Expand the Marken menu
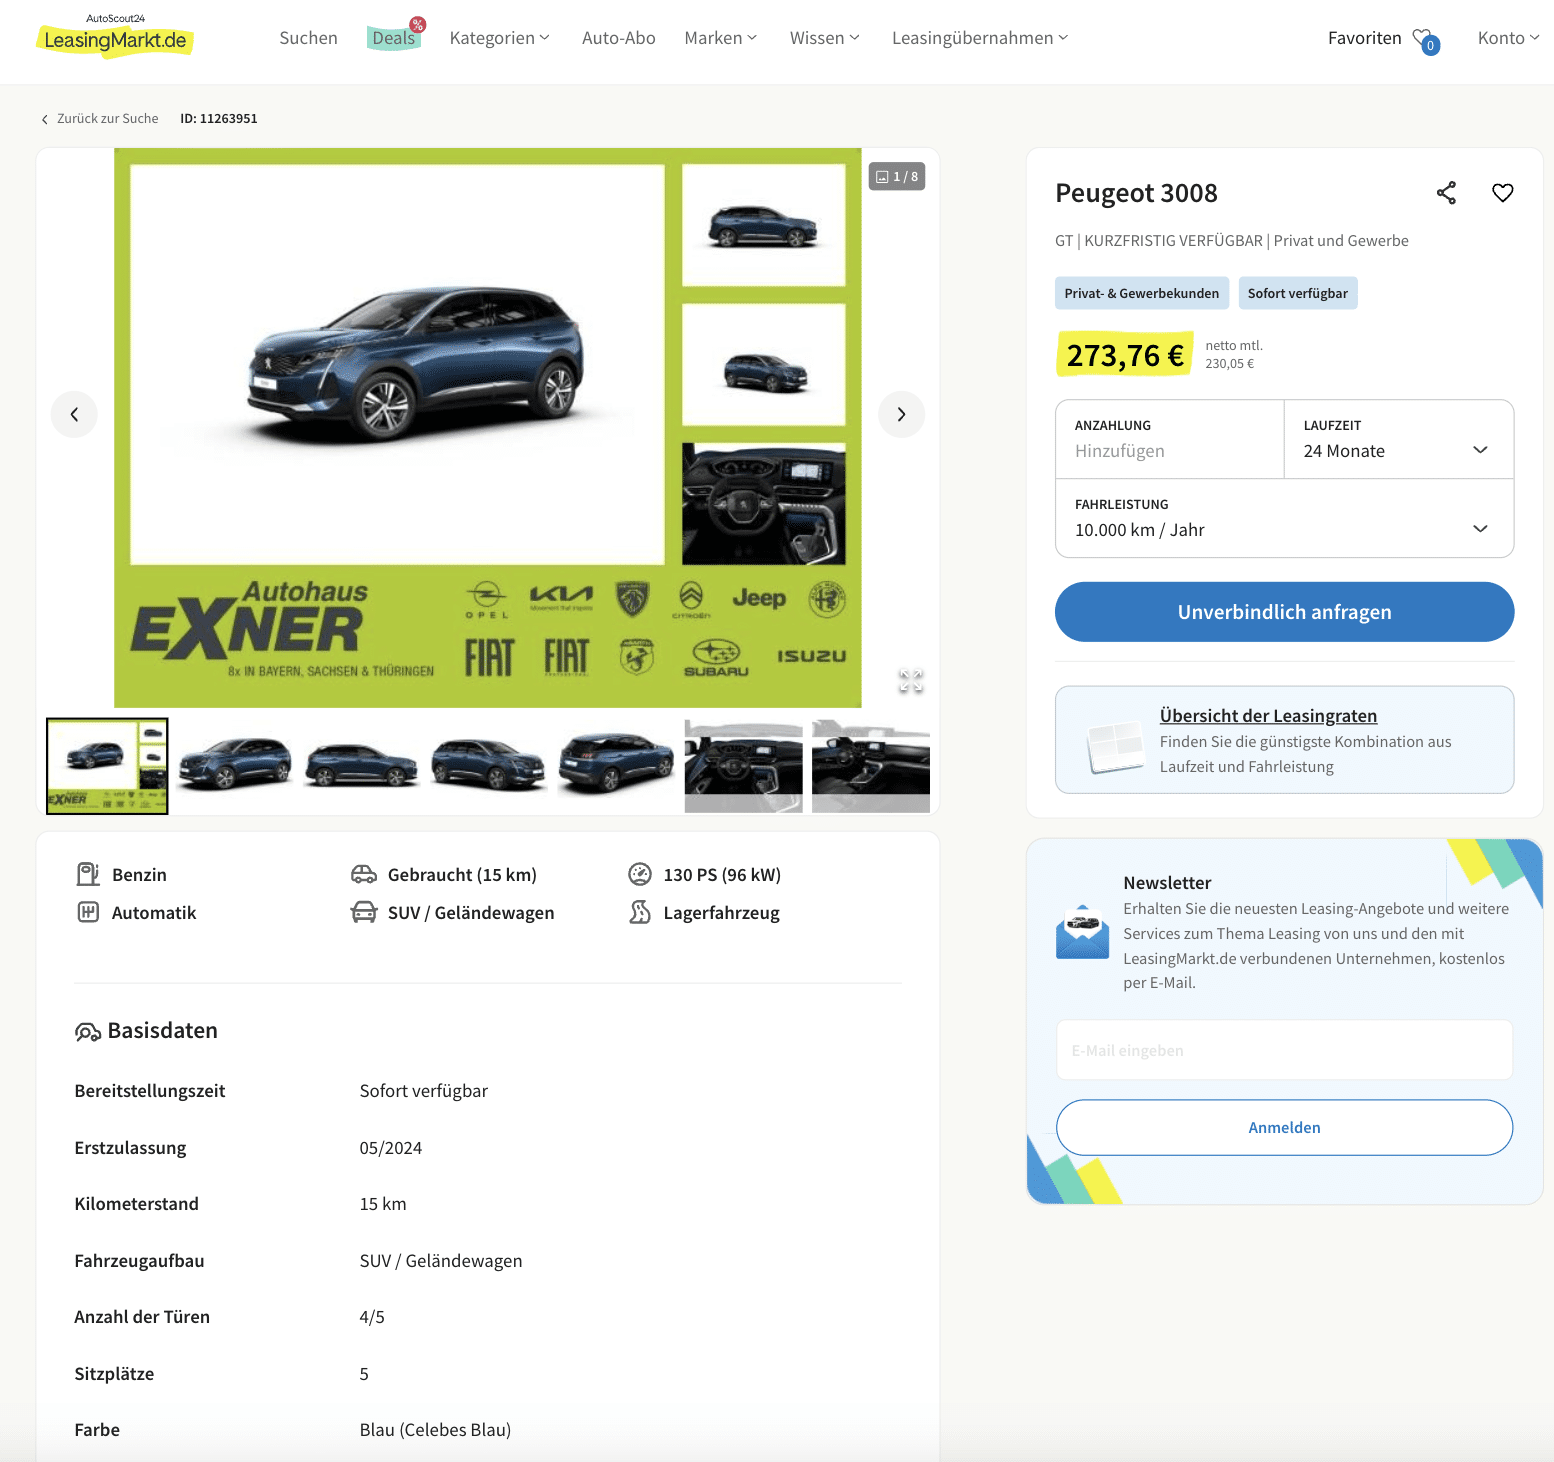This screenshot has width=1554, height=1462. pos(721,38)
